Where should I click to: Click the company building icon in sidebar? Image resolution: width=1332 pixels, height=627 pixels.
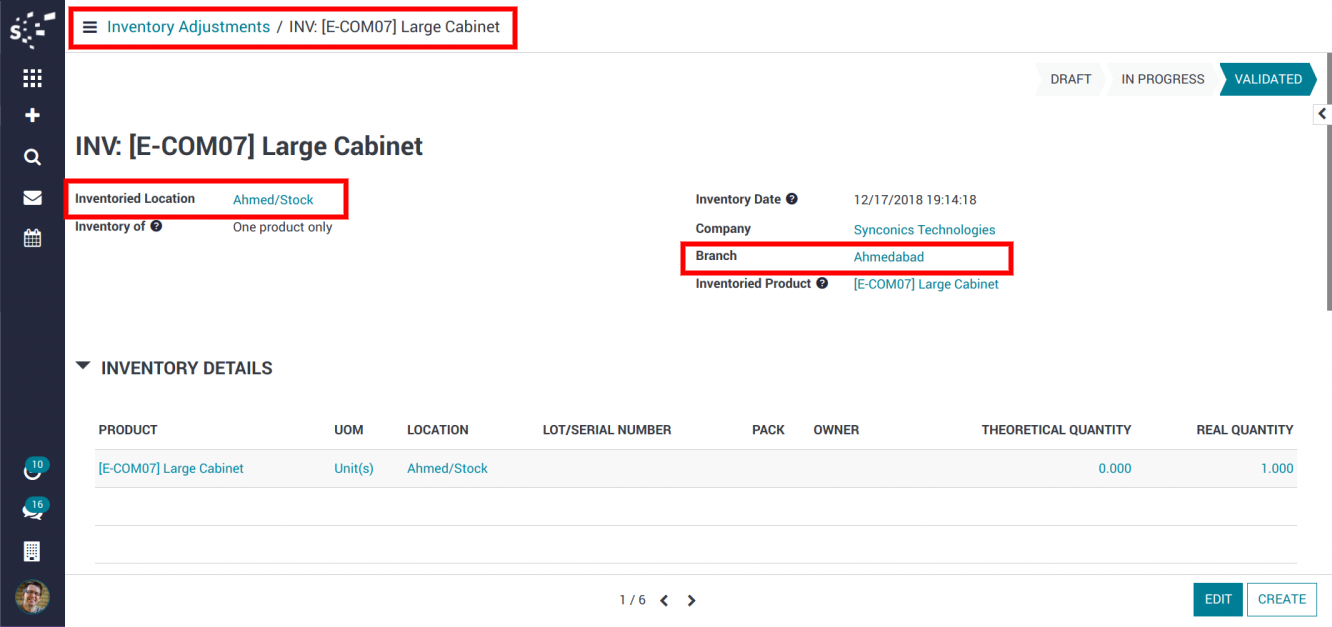pos(32,551)
